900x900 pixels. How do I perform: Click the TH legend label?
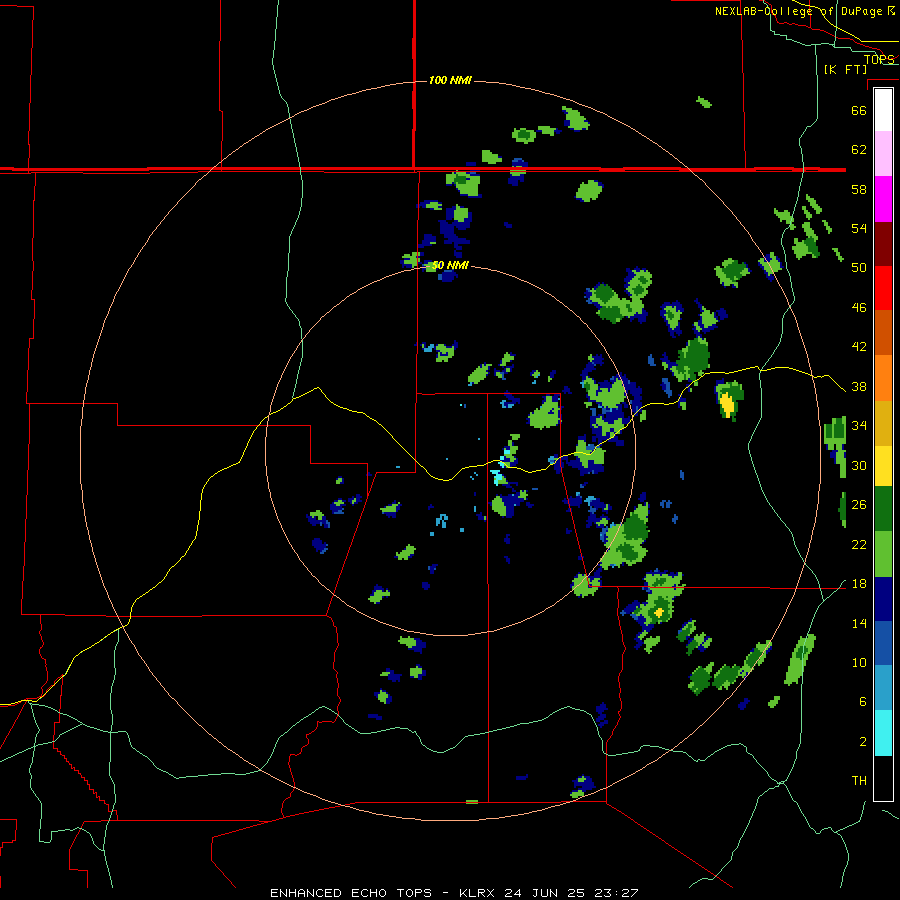[859, 781]
